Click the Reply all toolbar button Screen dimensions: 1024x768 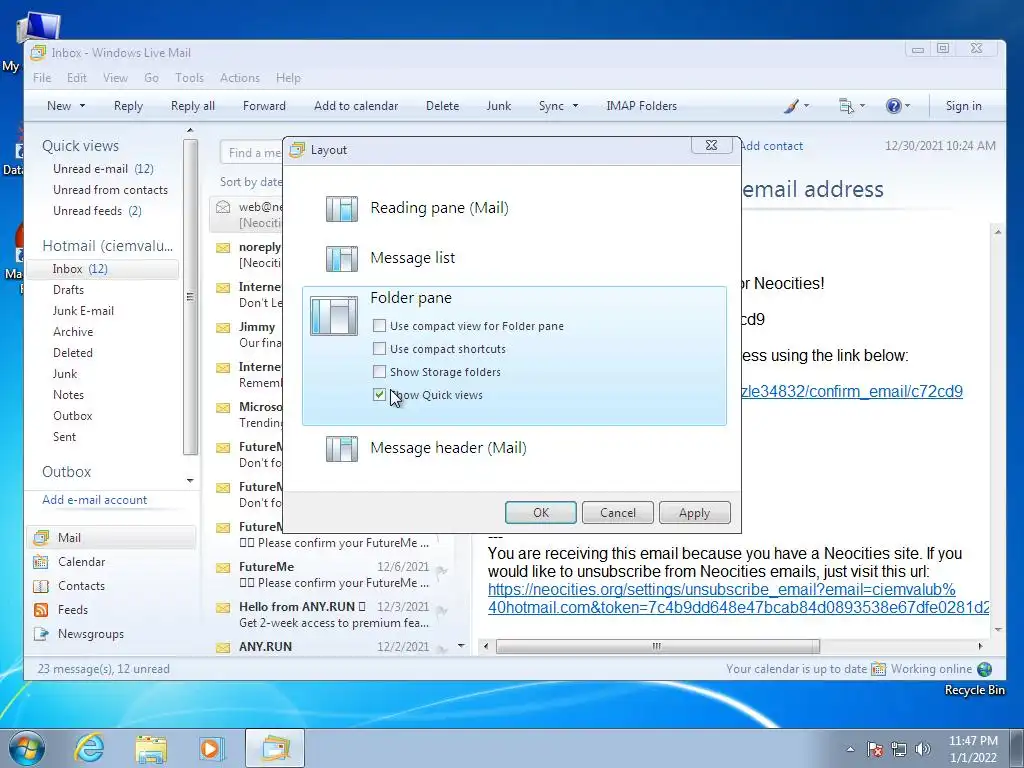coord(193,106)
